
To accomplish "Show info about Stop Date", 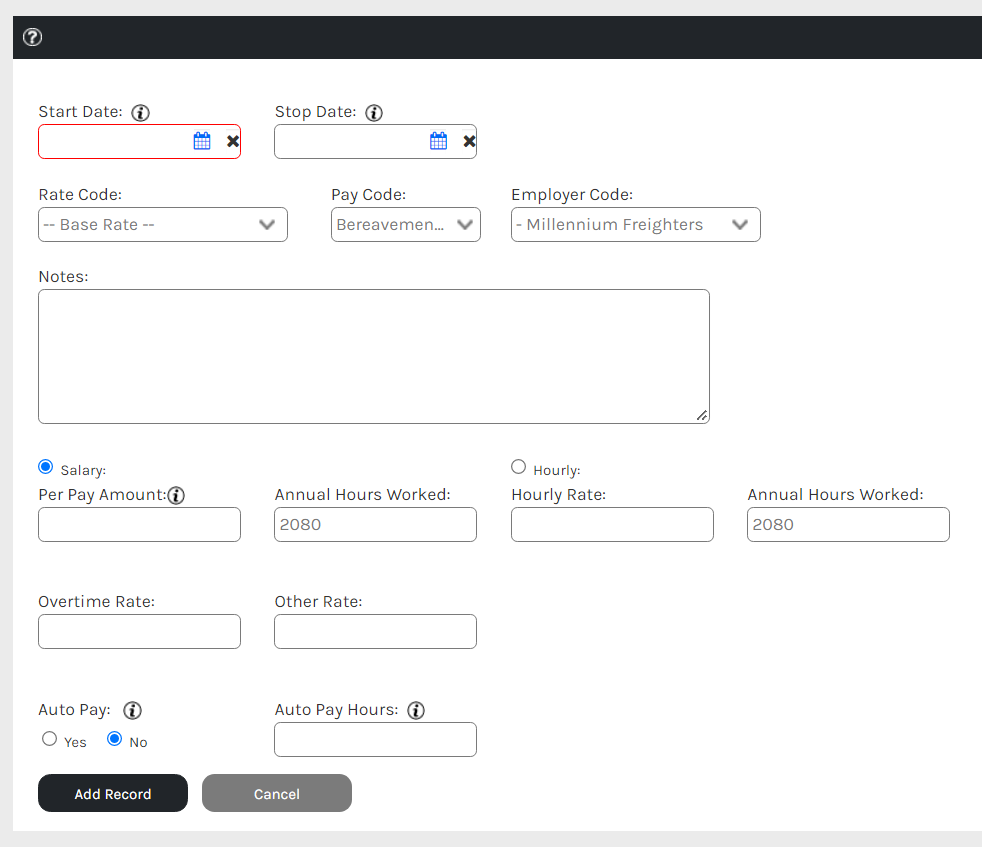I will coord(374,113).
